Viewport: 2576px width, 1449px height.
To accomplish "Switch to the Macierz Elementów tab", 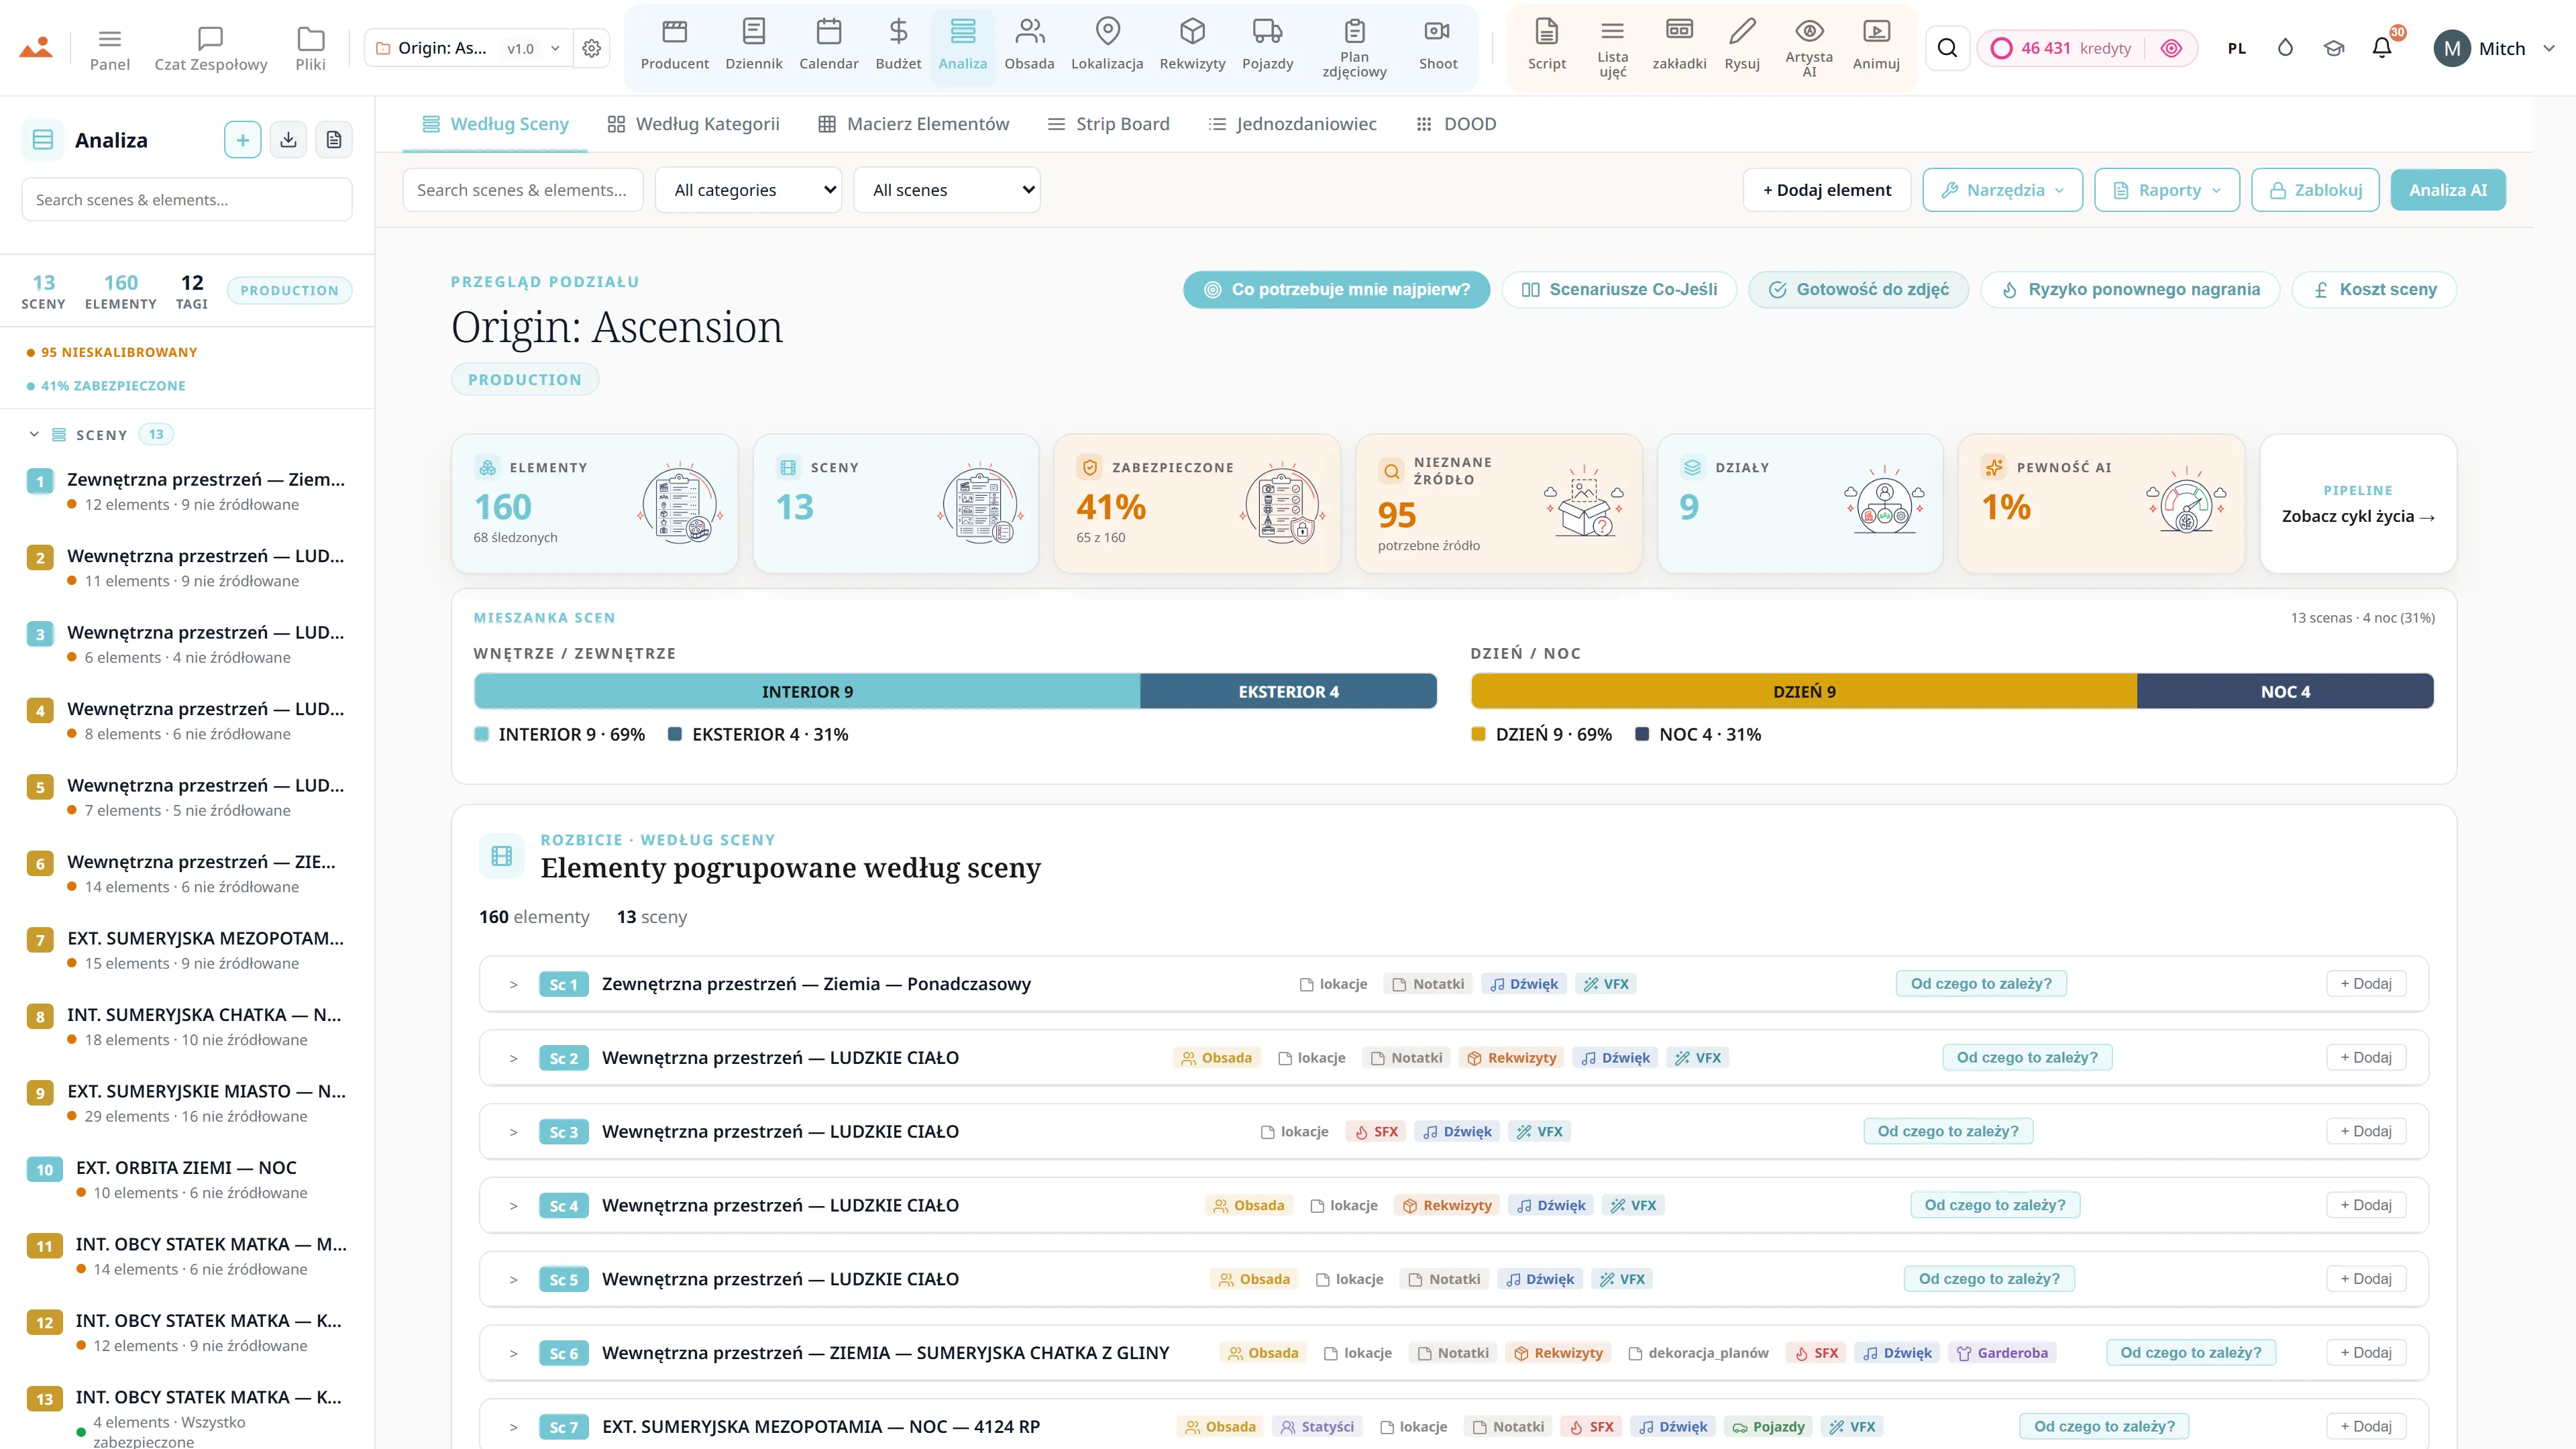I will pos(914,124).
